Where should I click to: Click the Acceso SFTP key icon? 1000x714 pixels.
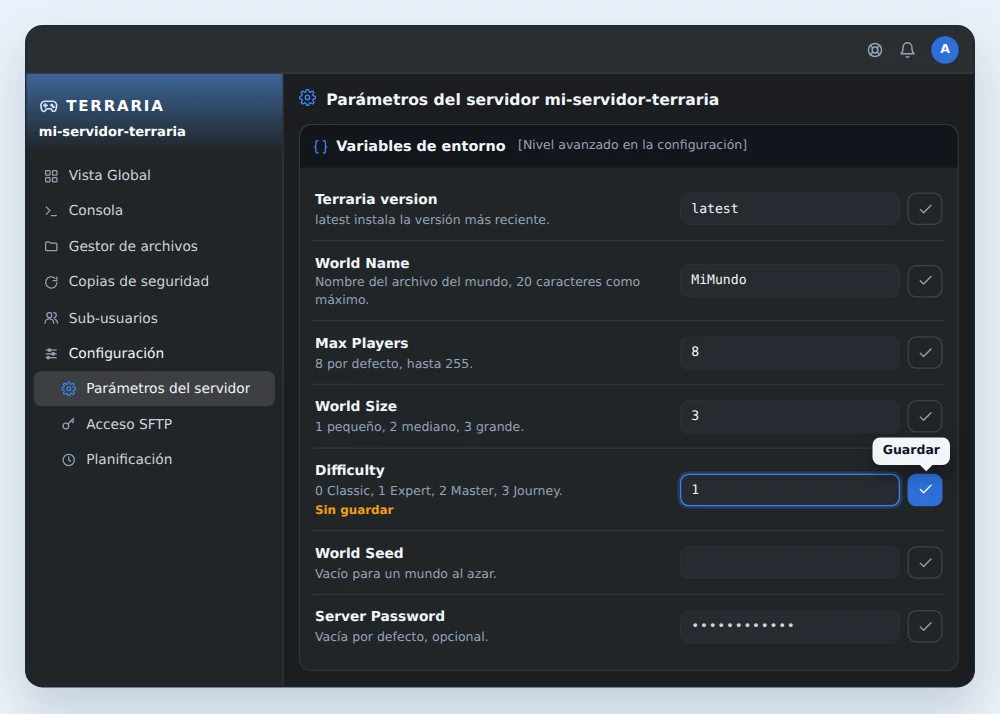click(68, 424)
